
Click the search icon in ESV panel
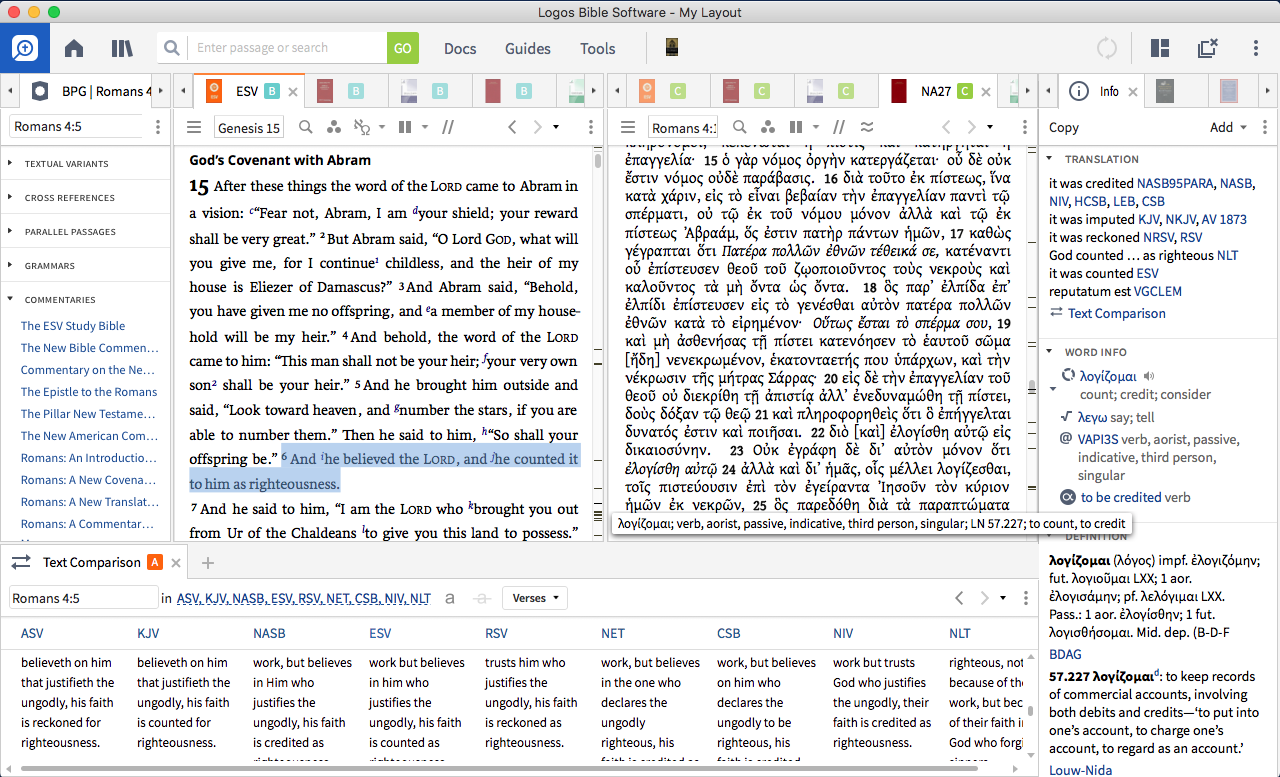tap(306, 127)
